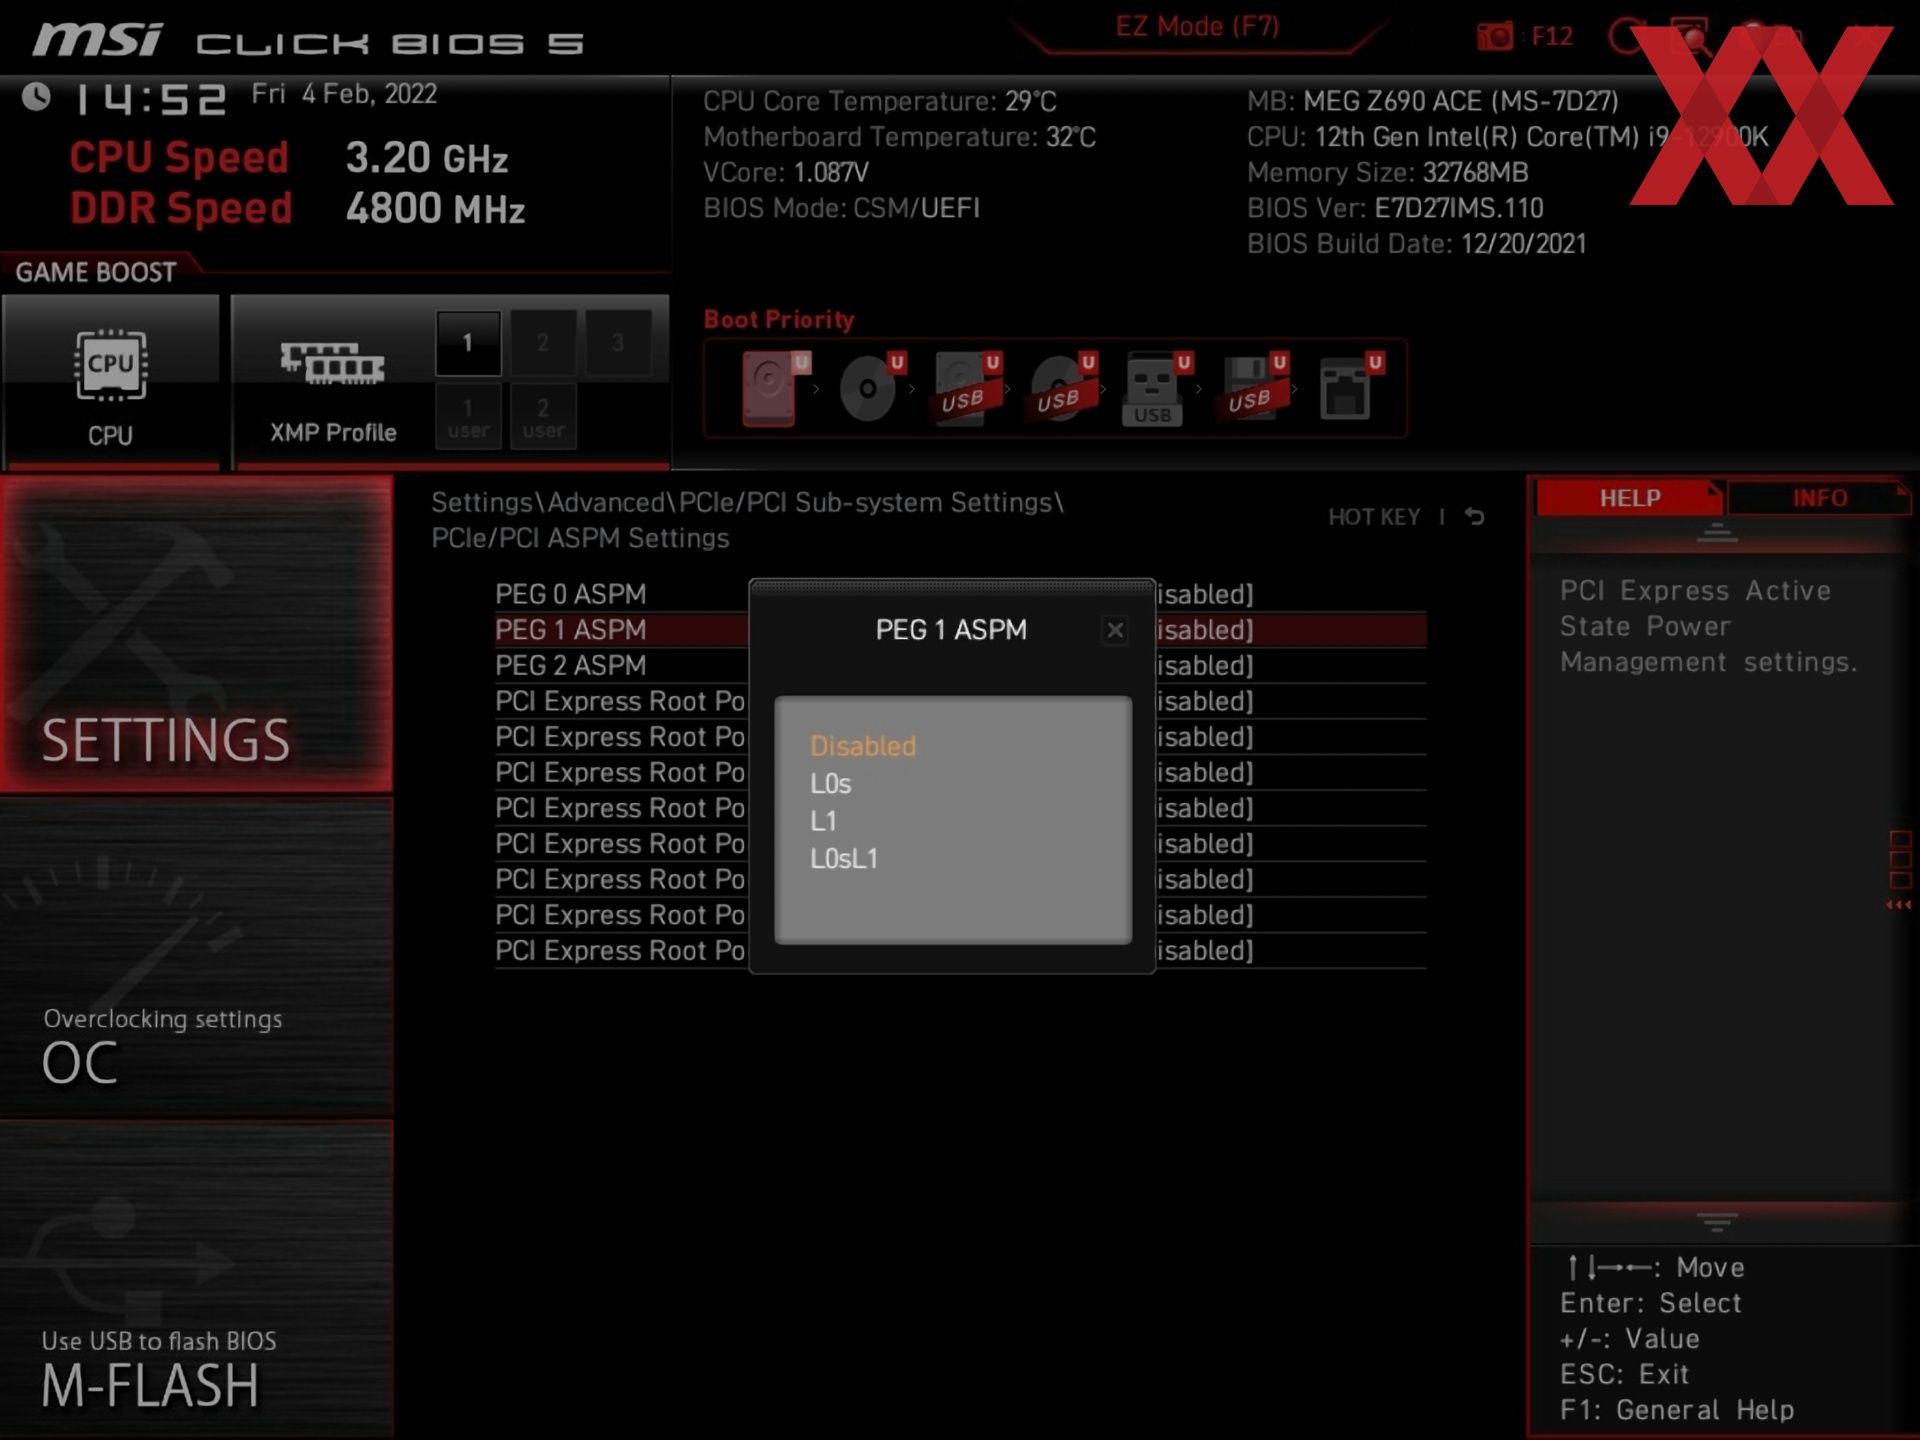Click the DDR Speed 4800 MHz readout

(x=297, y=209)
